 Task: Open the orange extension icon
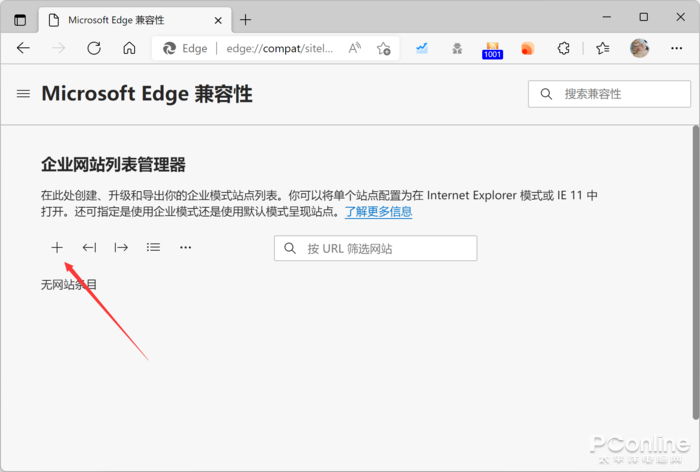coord(528,48)
